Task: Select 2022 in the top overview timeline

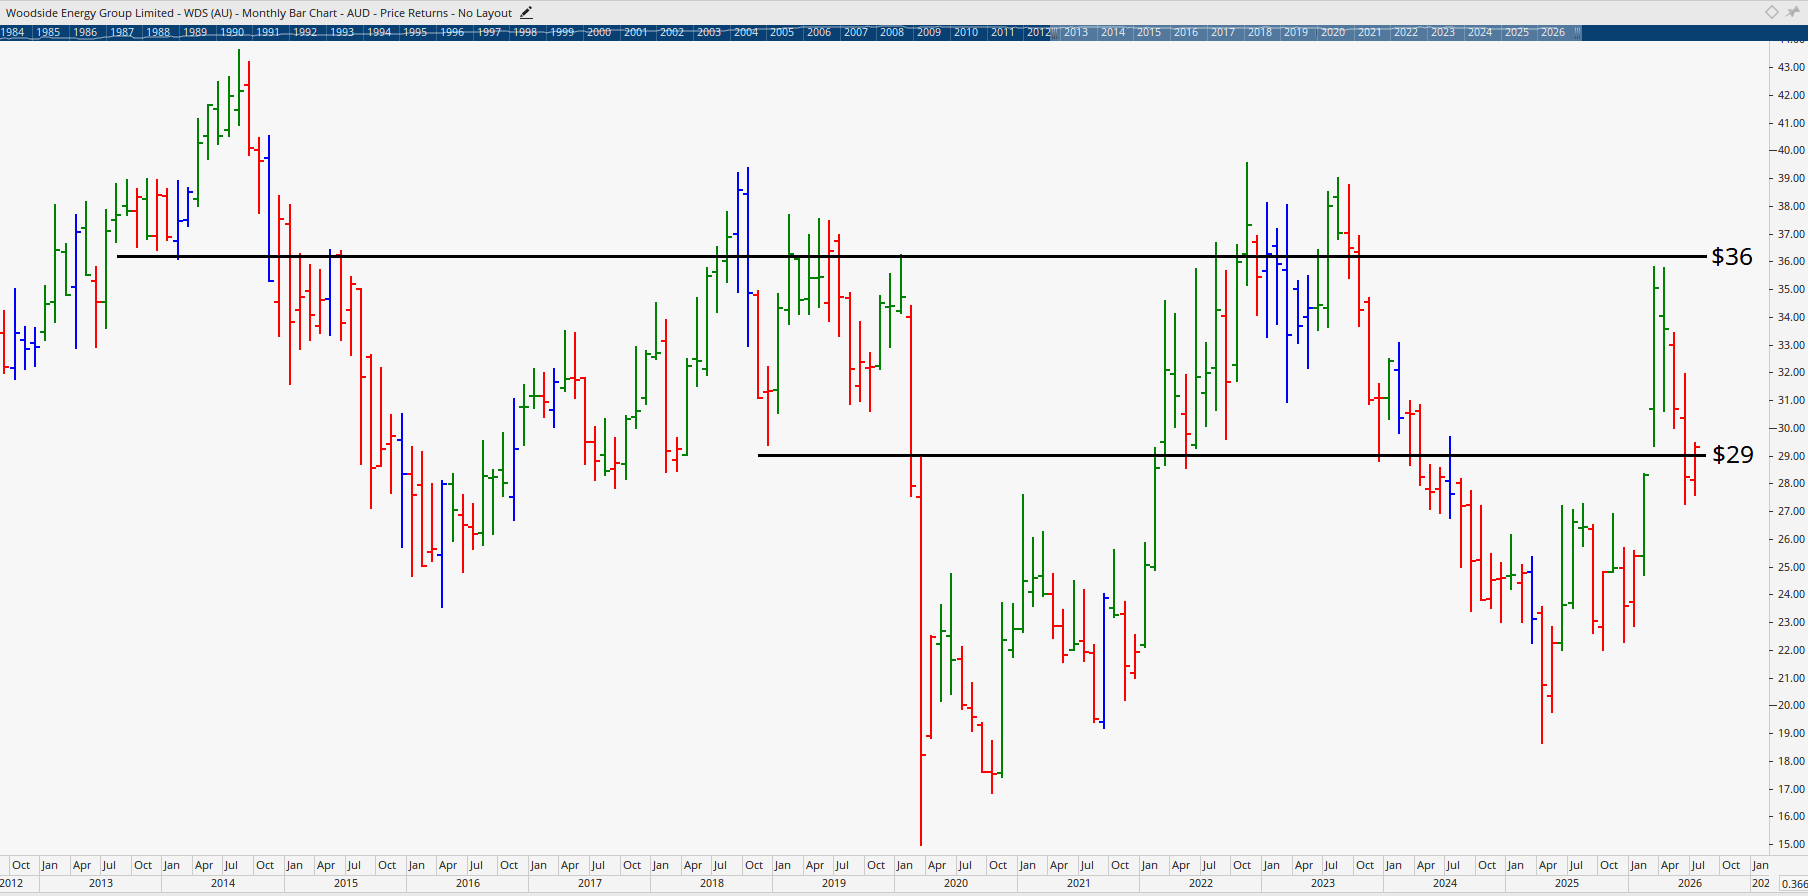Action: (x=1406, y=32)
